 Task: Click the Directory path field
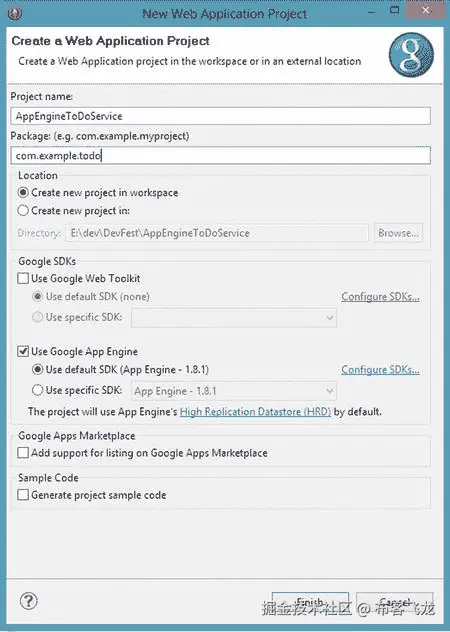(217, 233)
